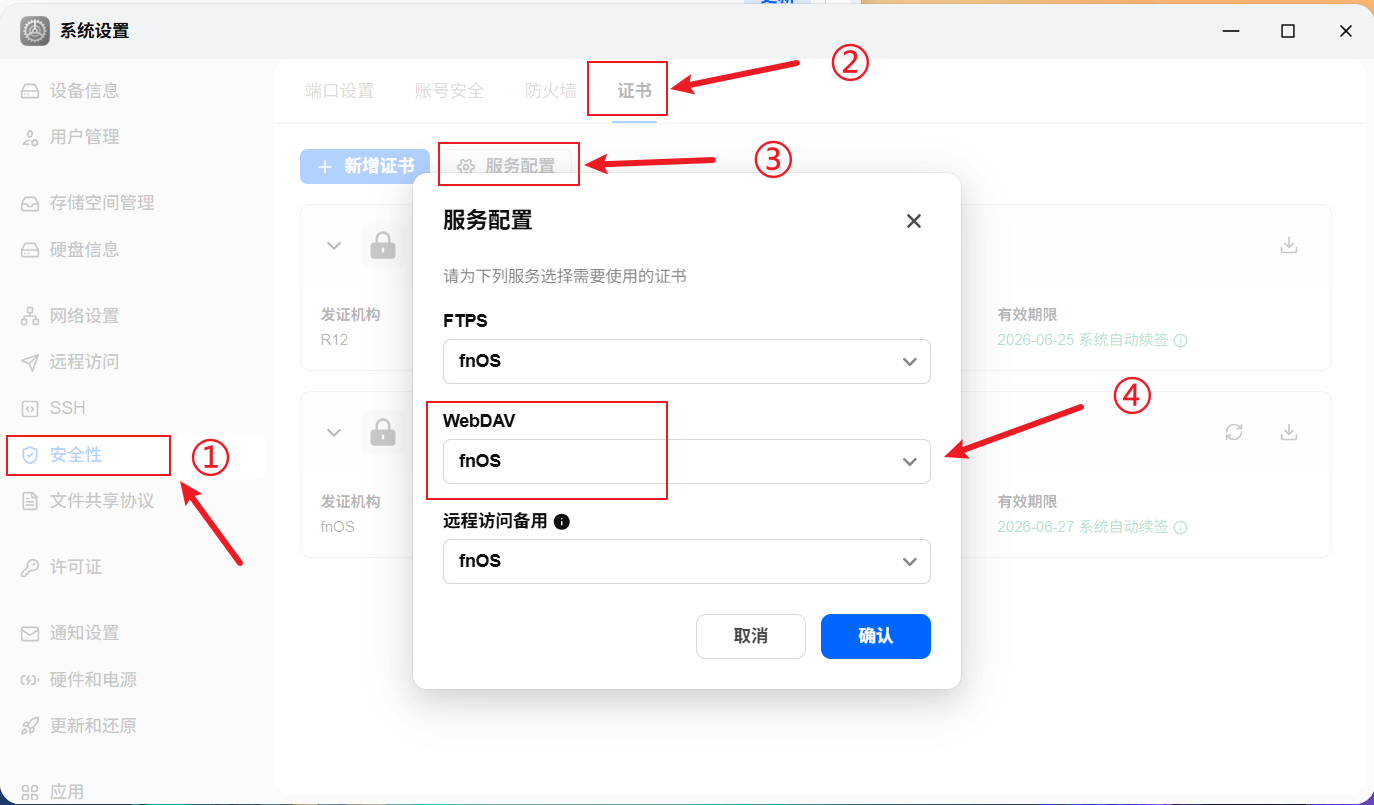1374x805 pixels.
Task: Click the gear icon on 服务配置 button
Action: point(466,166)
